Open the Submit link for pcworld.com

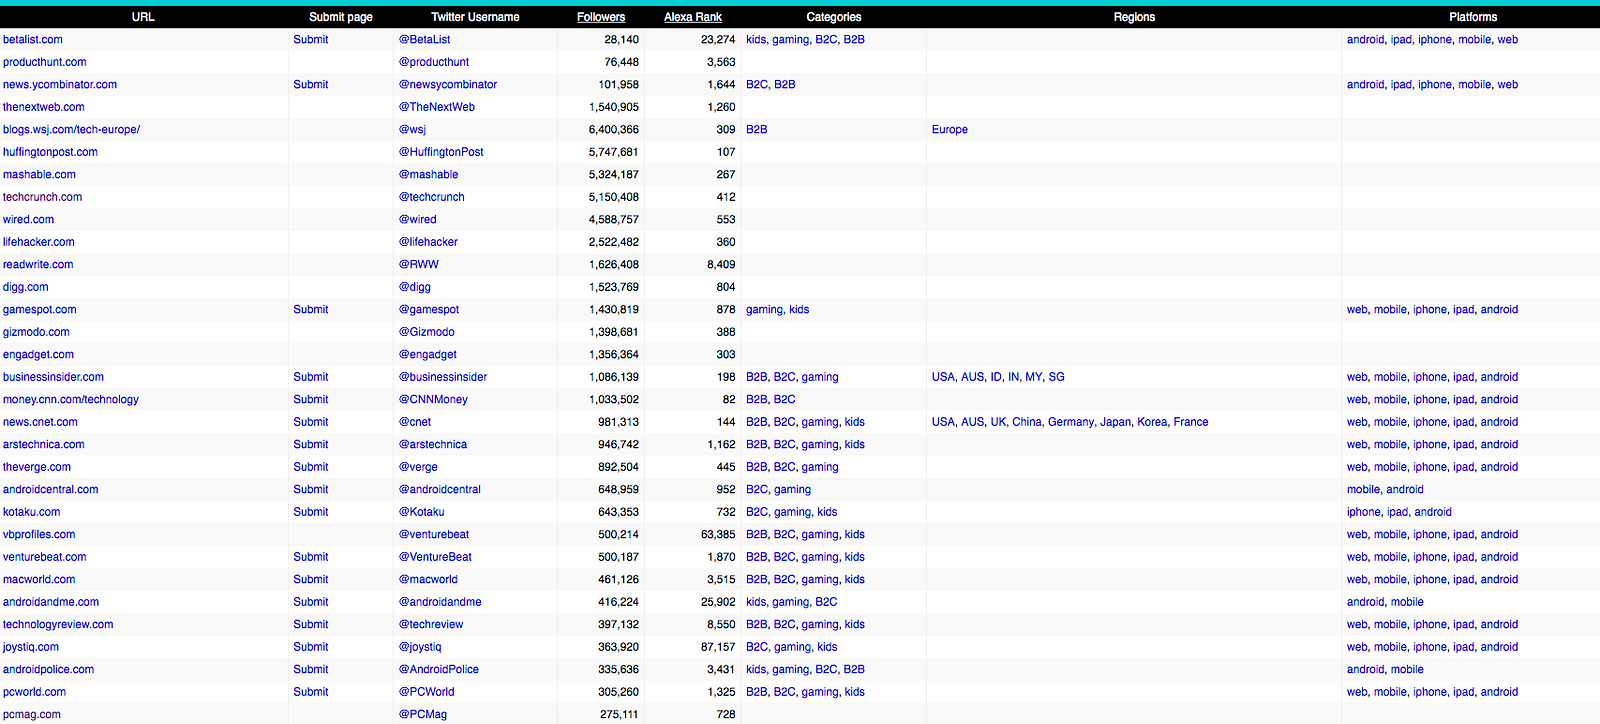pos(311,692)
